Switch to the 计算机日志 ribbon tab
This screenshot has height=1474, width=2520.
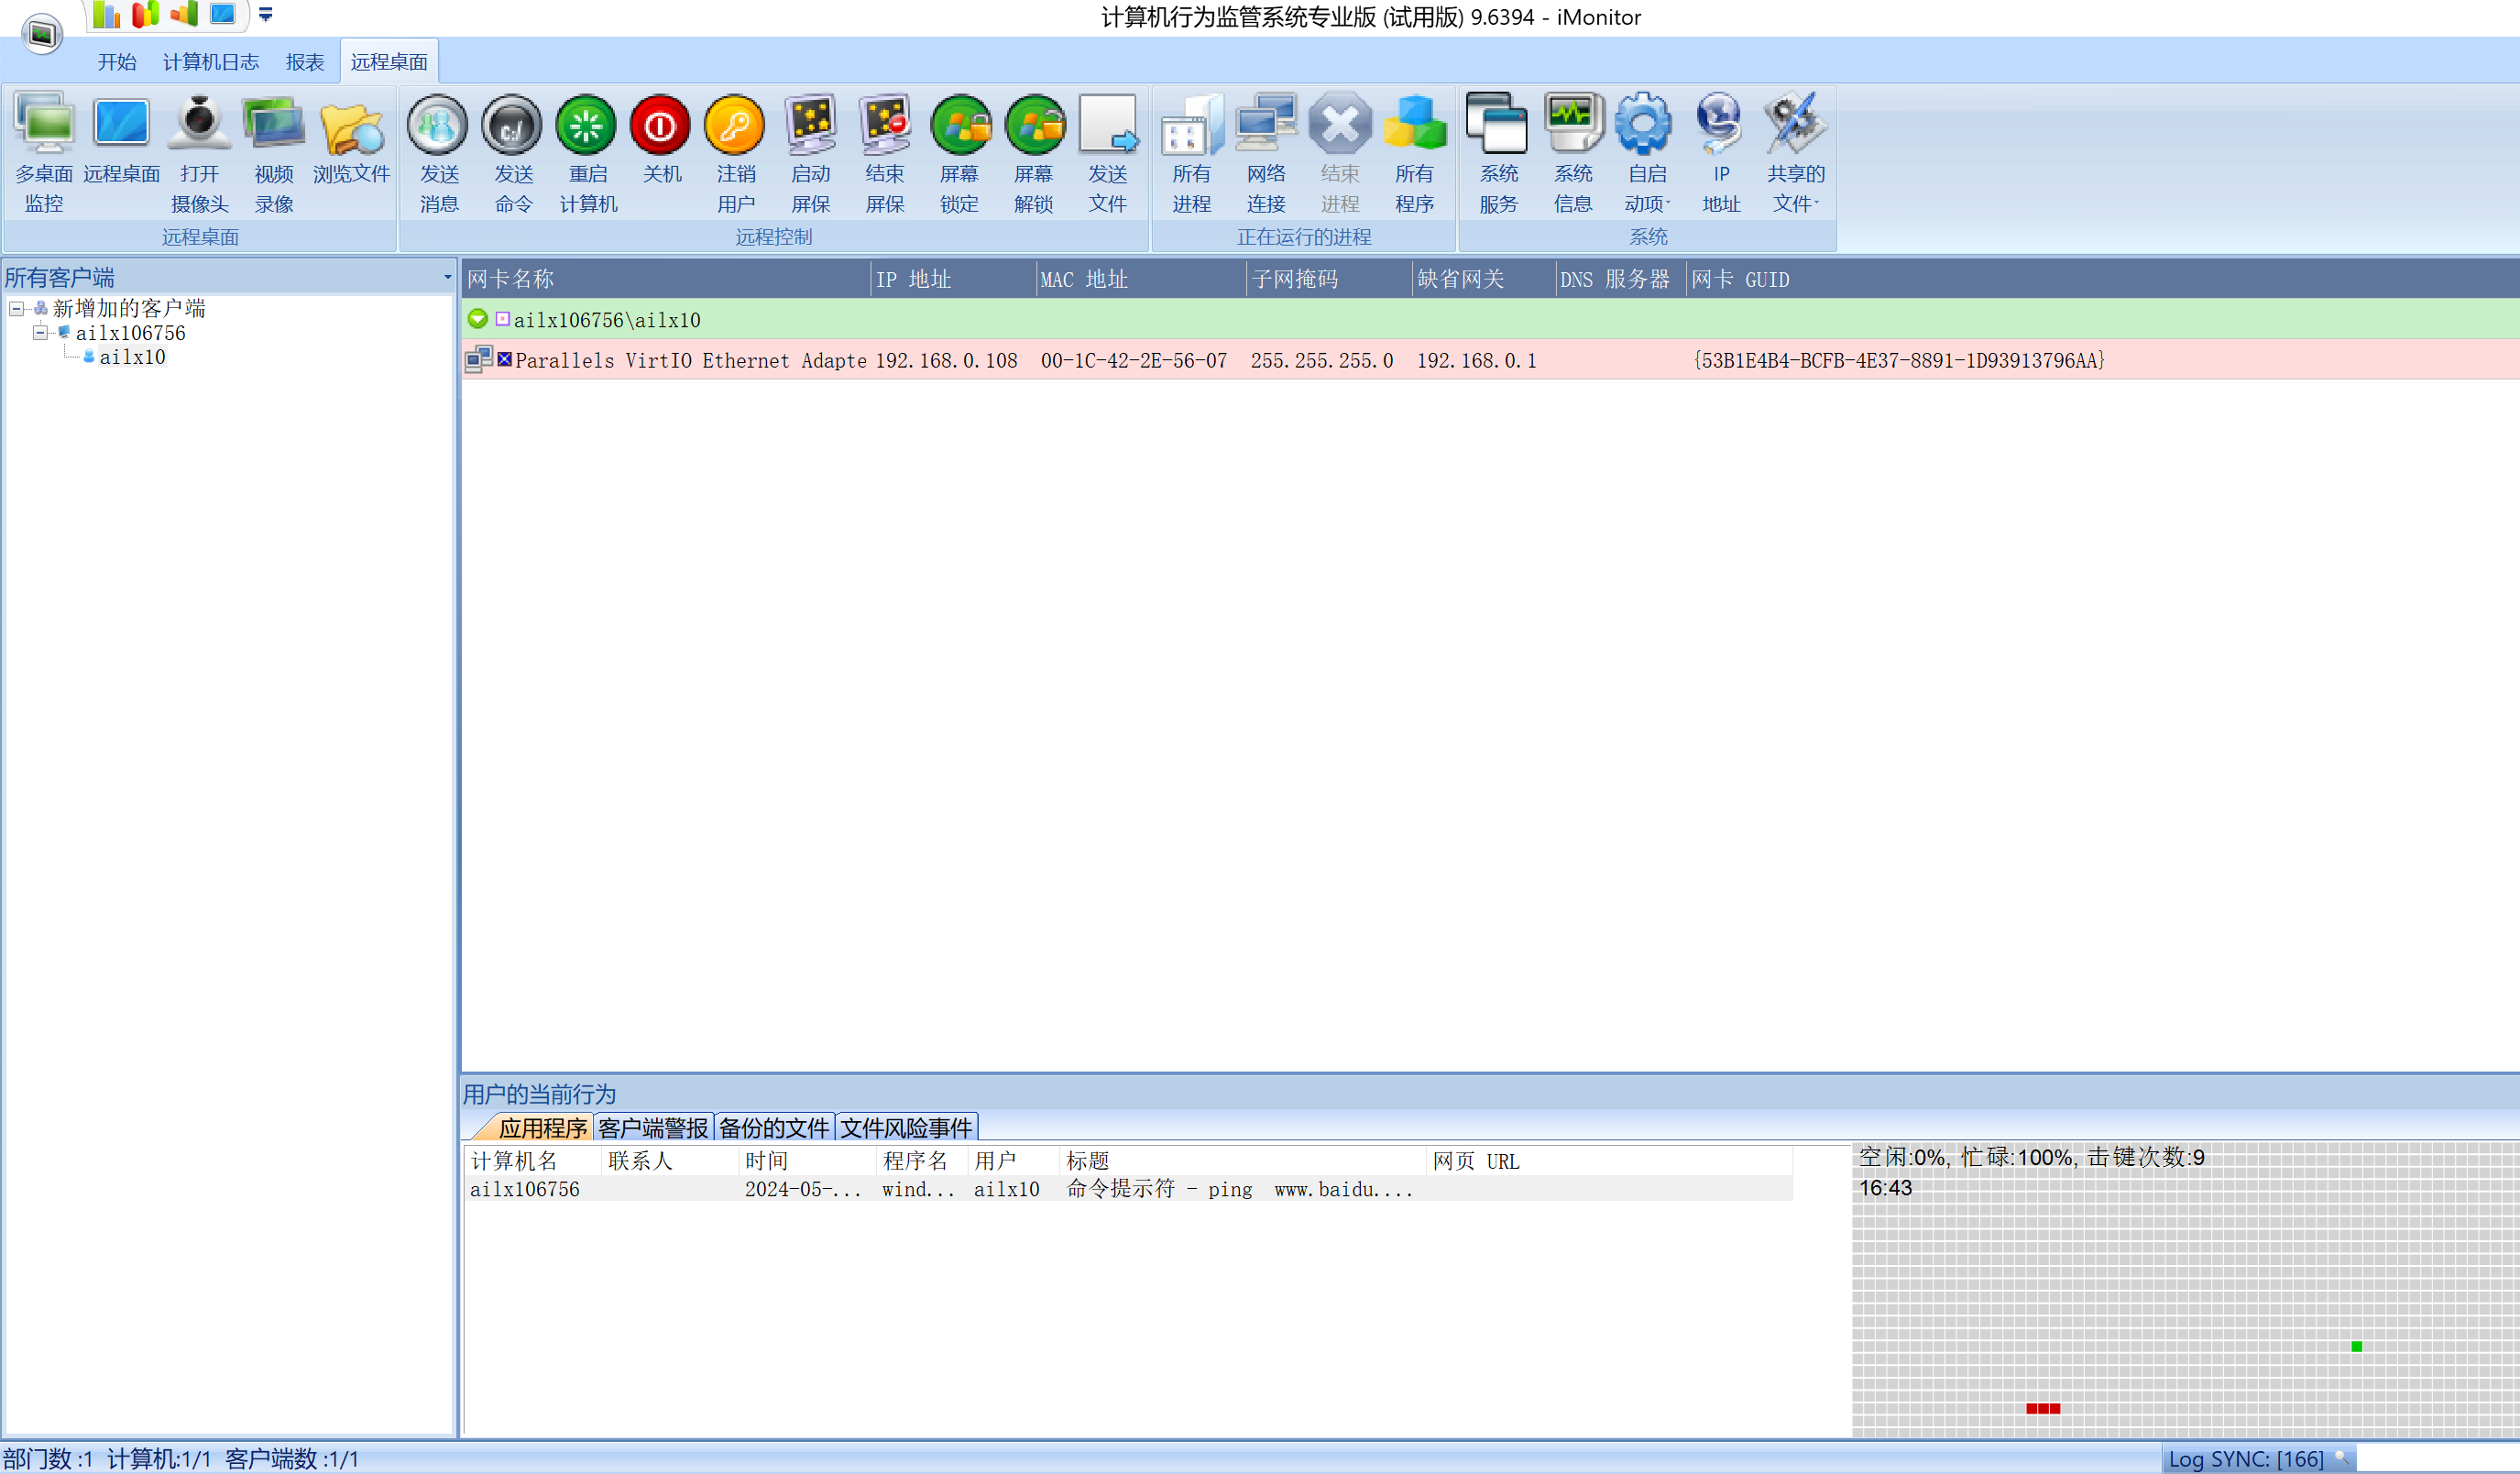[211, 62]
